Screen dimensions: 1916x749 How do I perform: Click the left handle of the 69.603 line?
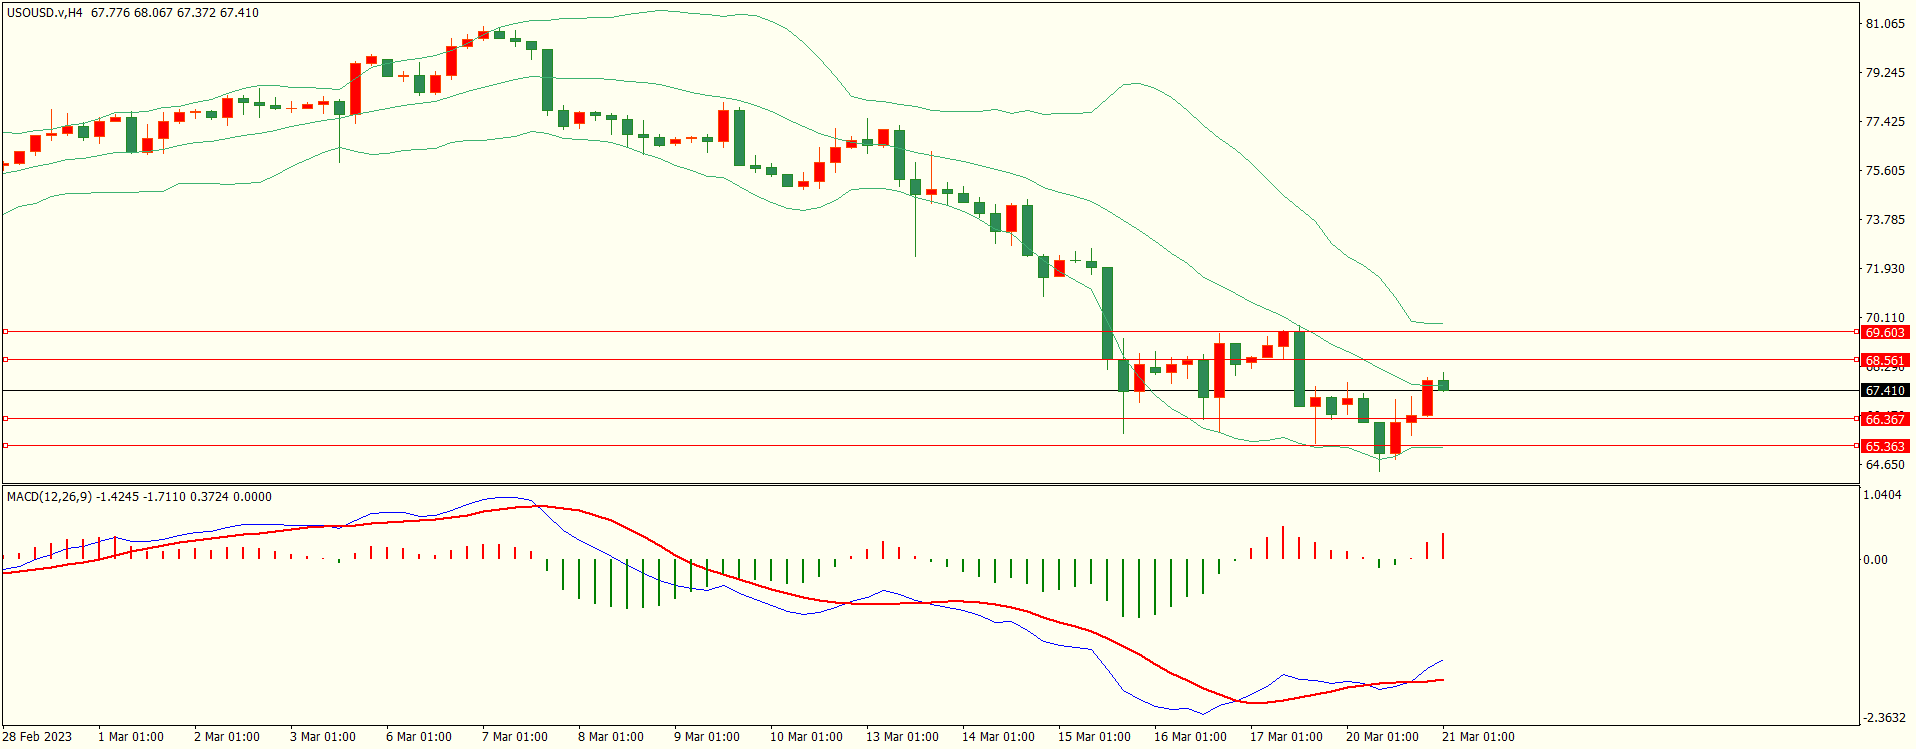coord(6,331)
